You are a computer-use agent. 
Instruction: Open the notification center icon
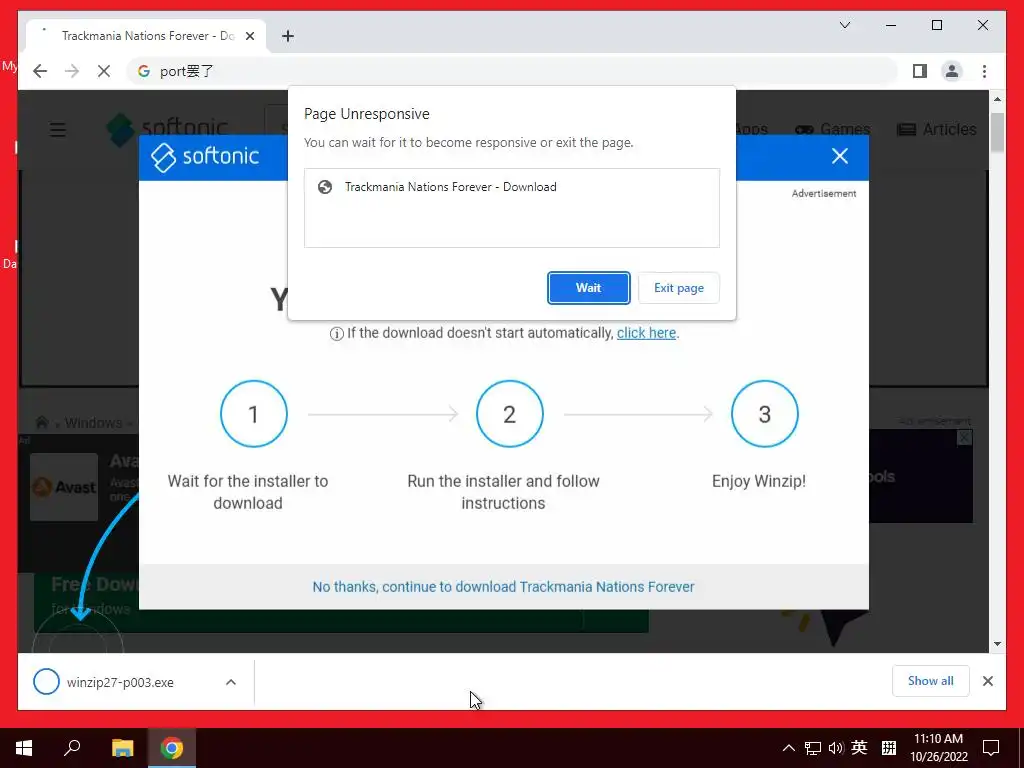pos(991,748)
